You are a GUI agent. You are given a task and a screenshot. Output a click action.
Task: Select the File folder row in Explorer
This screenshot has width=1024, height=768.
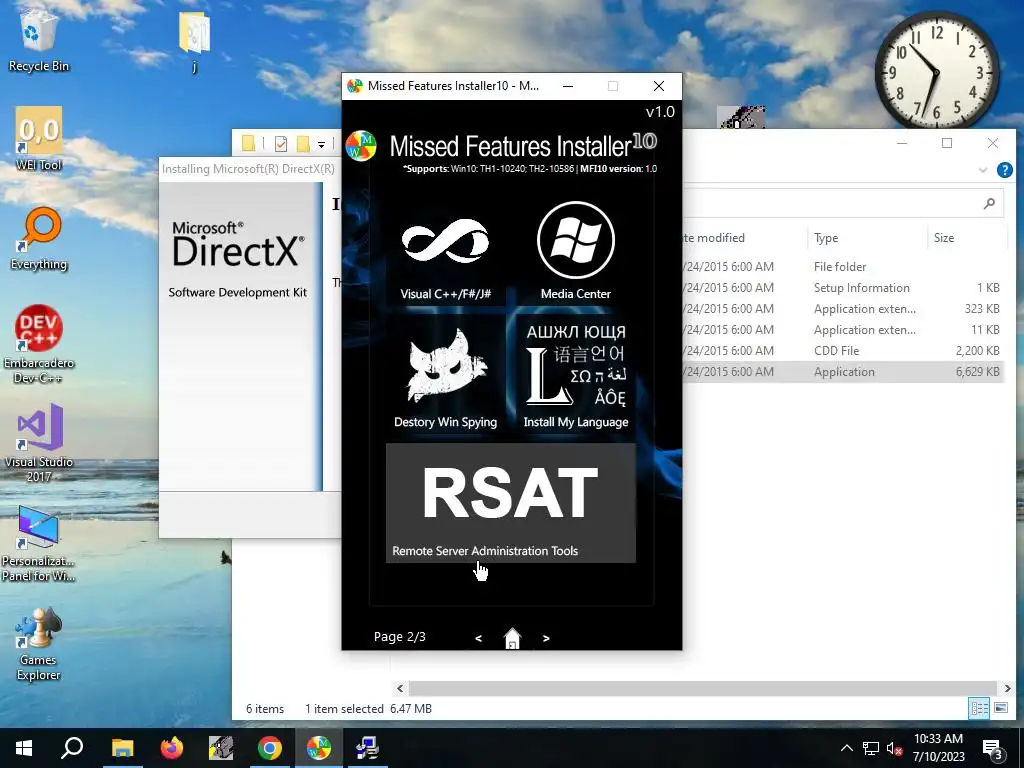pos(843,266)
